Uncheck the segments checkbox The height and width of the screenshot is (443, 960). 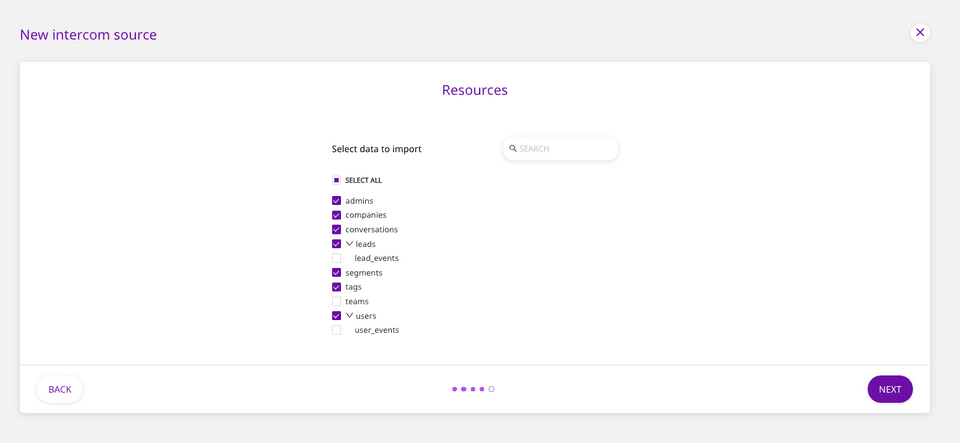336,272
